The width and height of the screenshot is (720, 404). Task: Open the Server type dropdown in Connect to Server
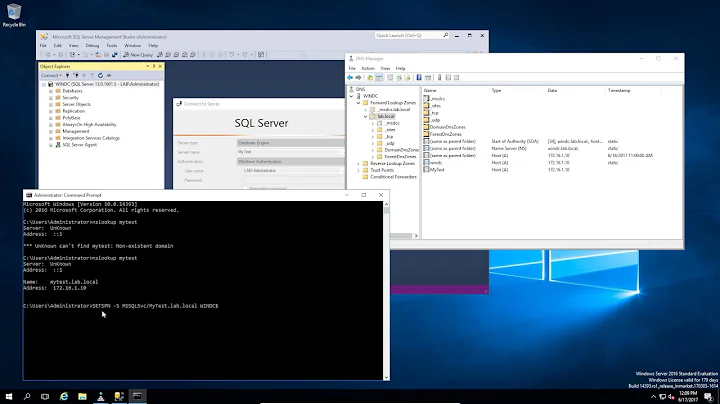tap(291, 143)
